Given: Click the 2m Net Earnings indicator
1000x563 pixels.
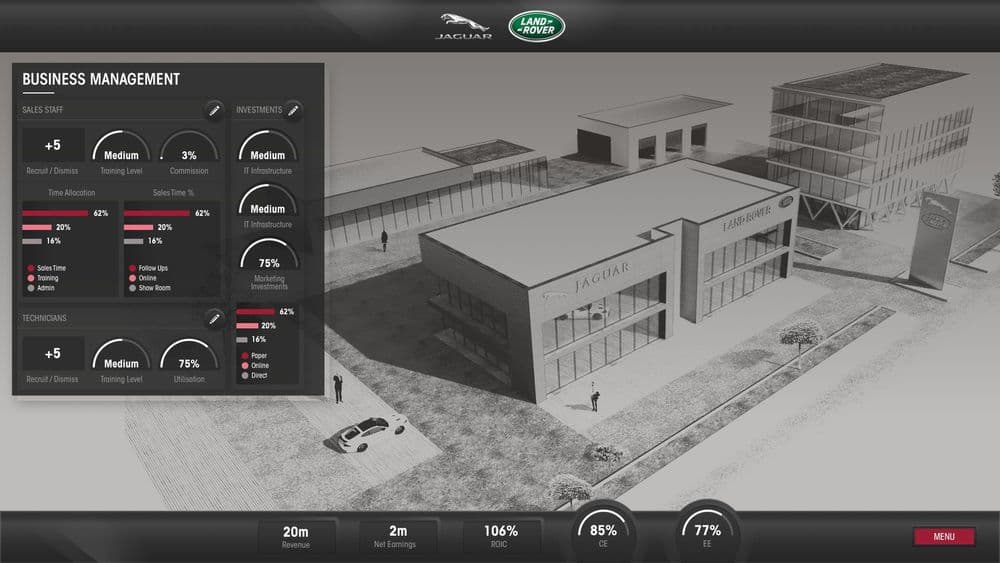Looking at the screenshot, I should point(398,536).
